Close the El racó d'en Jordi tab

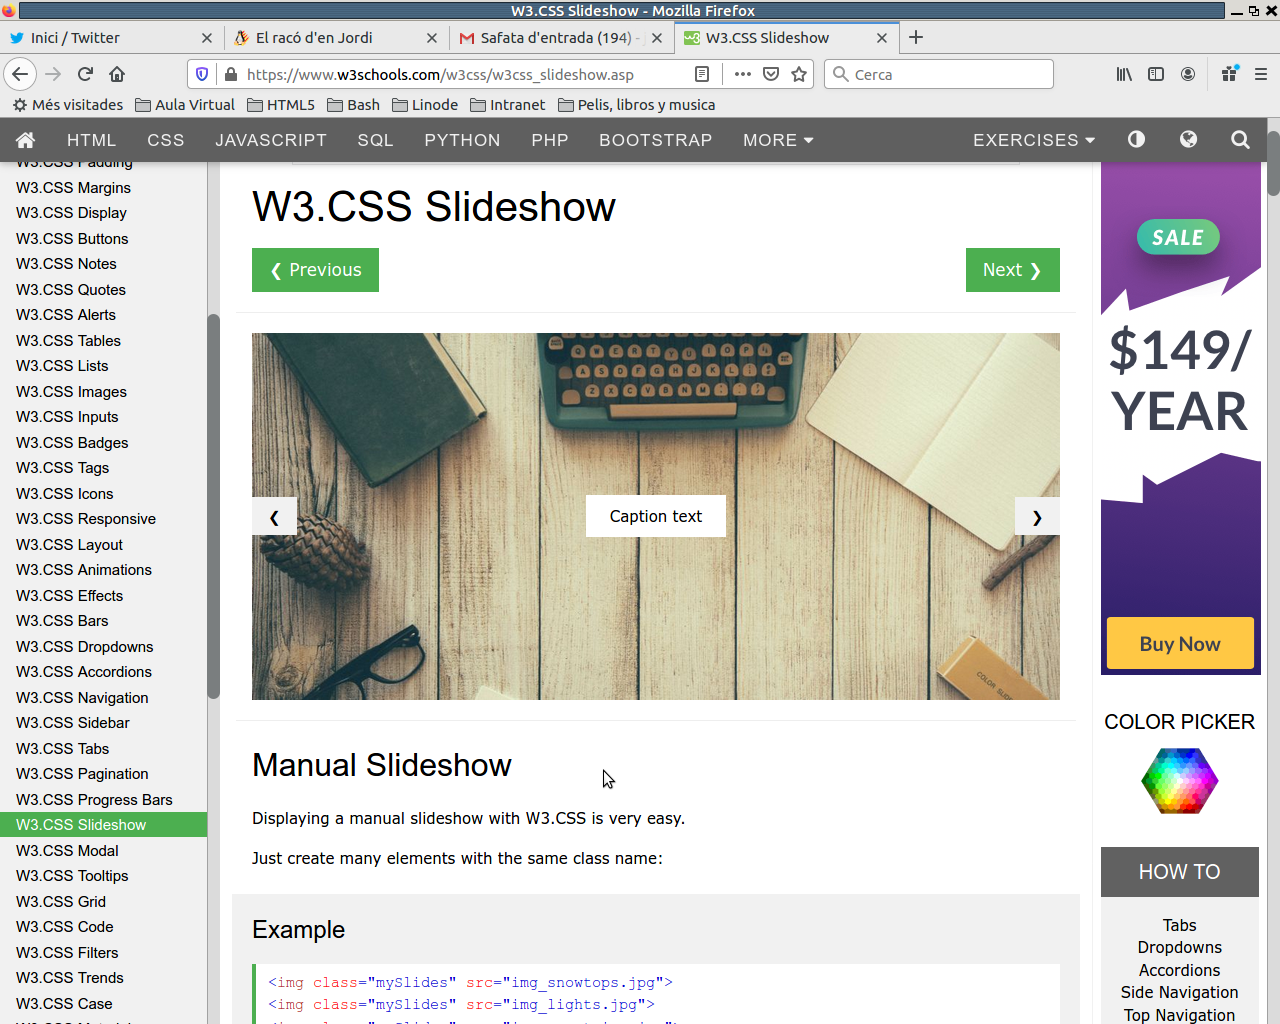[432, 38]
